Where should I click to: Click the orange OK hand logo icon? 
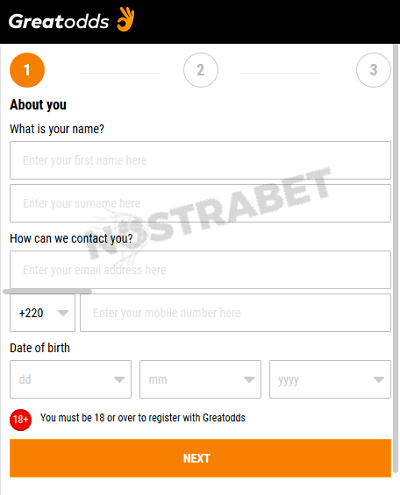click(x=126, y=19)
